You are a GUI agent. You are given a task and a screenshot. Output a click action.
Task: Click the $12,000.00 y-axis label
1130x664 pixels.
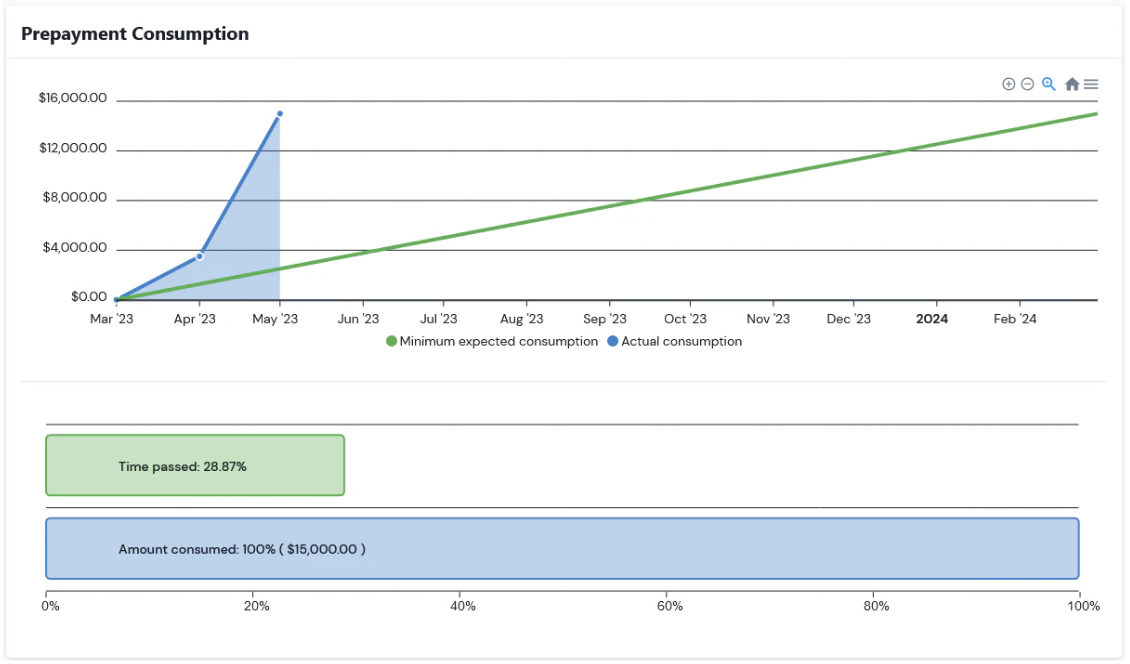[x=73, y=148]
